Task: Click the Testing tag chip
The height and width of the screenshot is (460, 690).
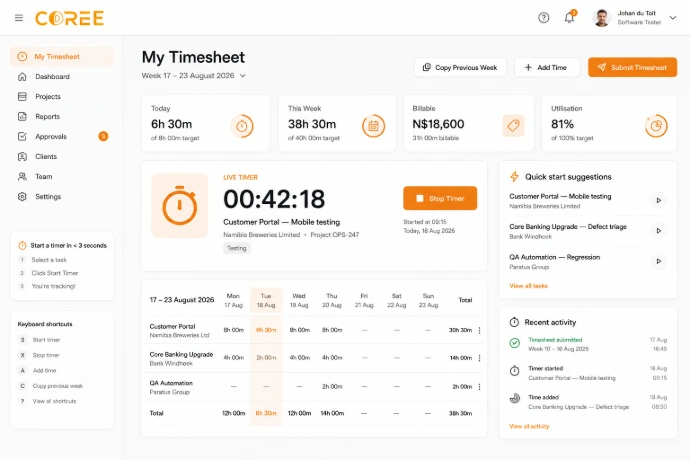Action: point(237,248)
